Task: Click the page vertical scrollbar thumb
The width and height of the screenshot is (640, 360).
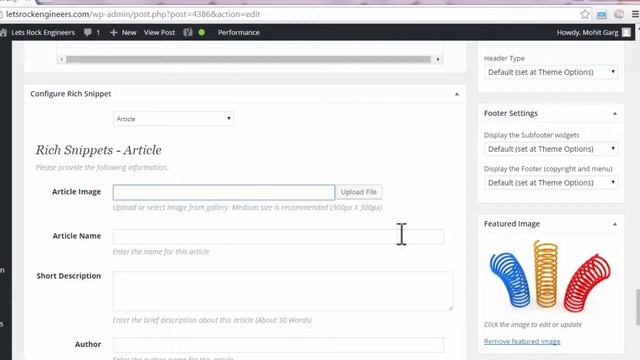Action: tap(638, 307)
